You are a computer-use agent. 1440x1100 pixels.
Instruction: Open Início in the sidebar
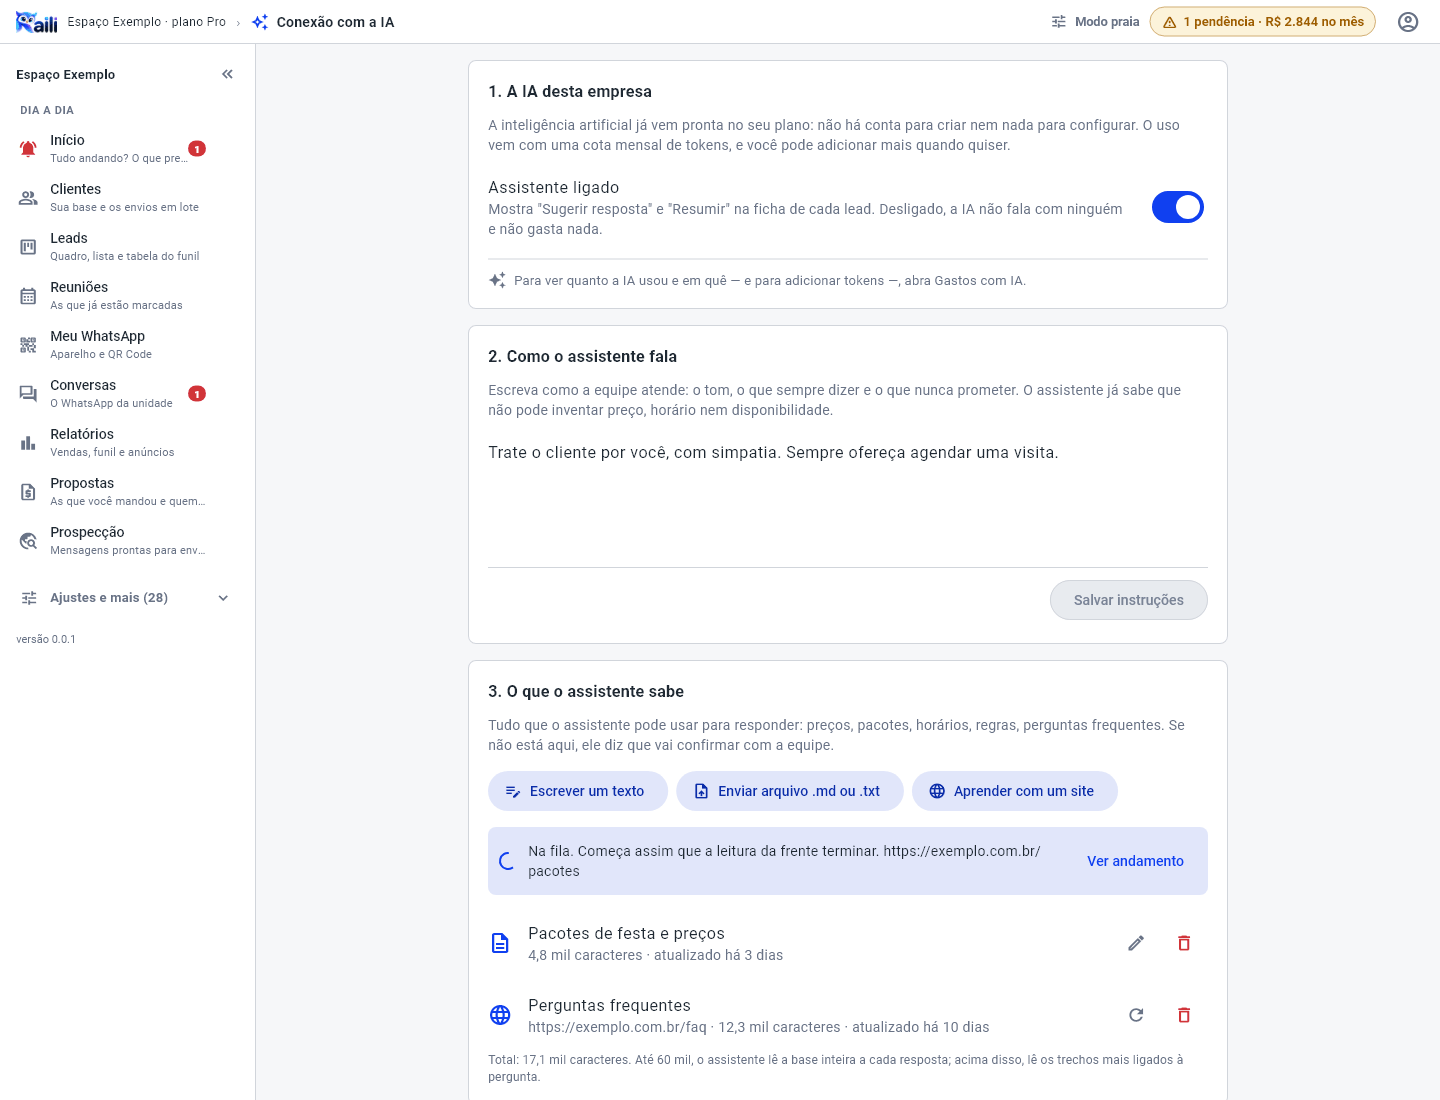[125, 149]
